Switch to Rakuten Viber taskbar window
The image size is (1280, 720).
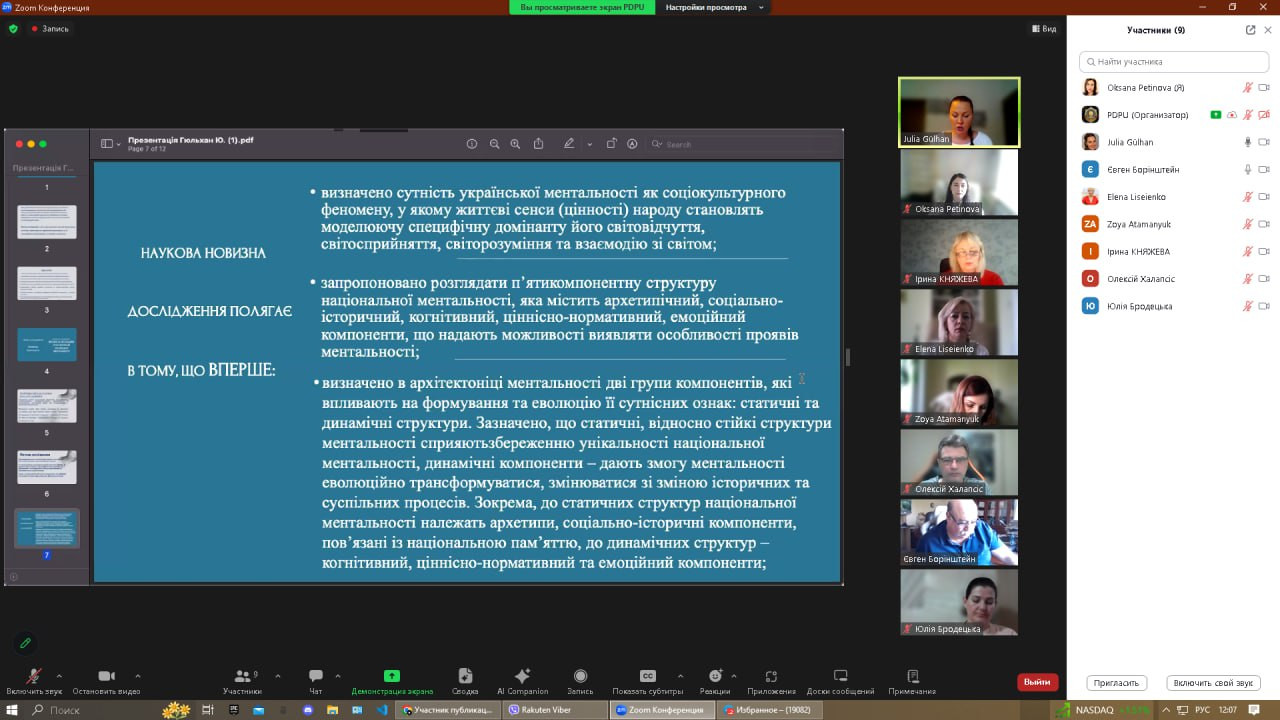tap(555, 710)
